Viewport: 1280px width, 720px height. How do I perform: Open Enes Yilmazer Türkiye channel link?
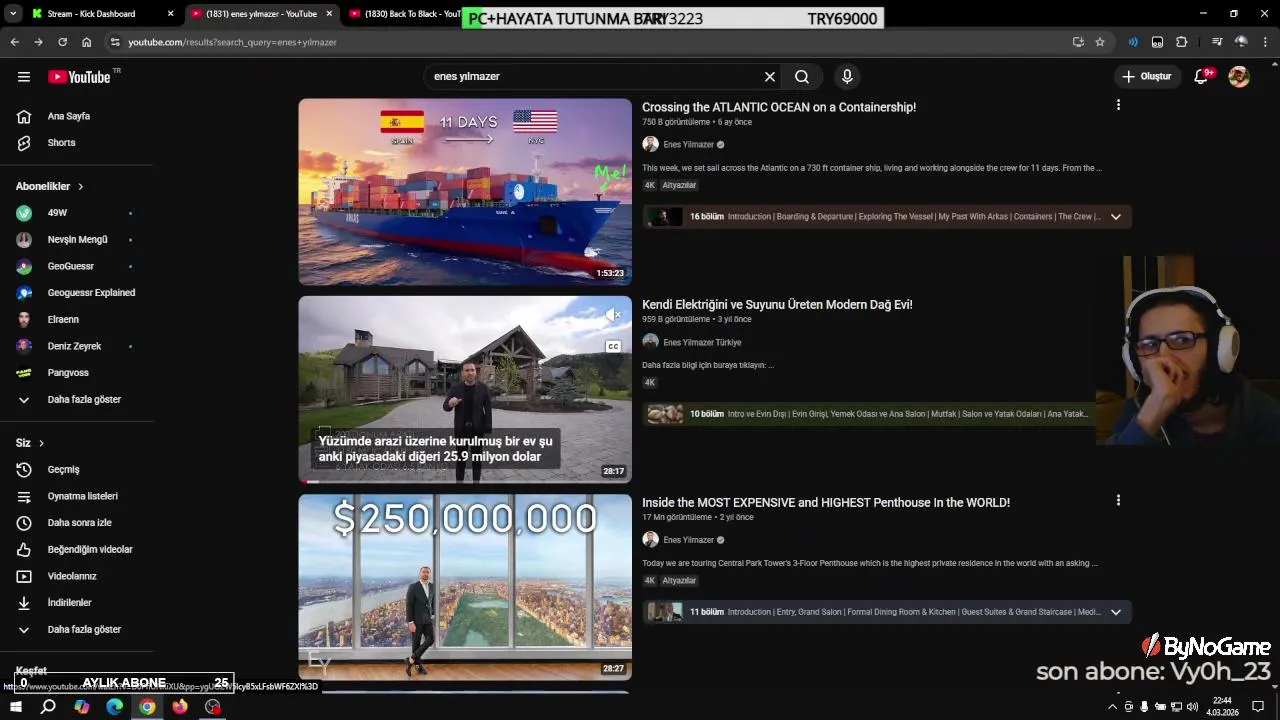(x=702, y=342)
